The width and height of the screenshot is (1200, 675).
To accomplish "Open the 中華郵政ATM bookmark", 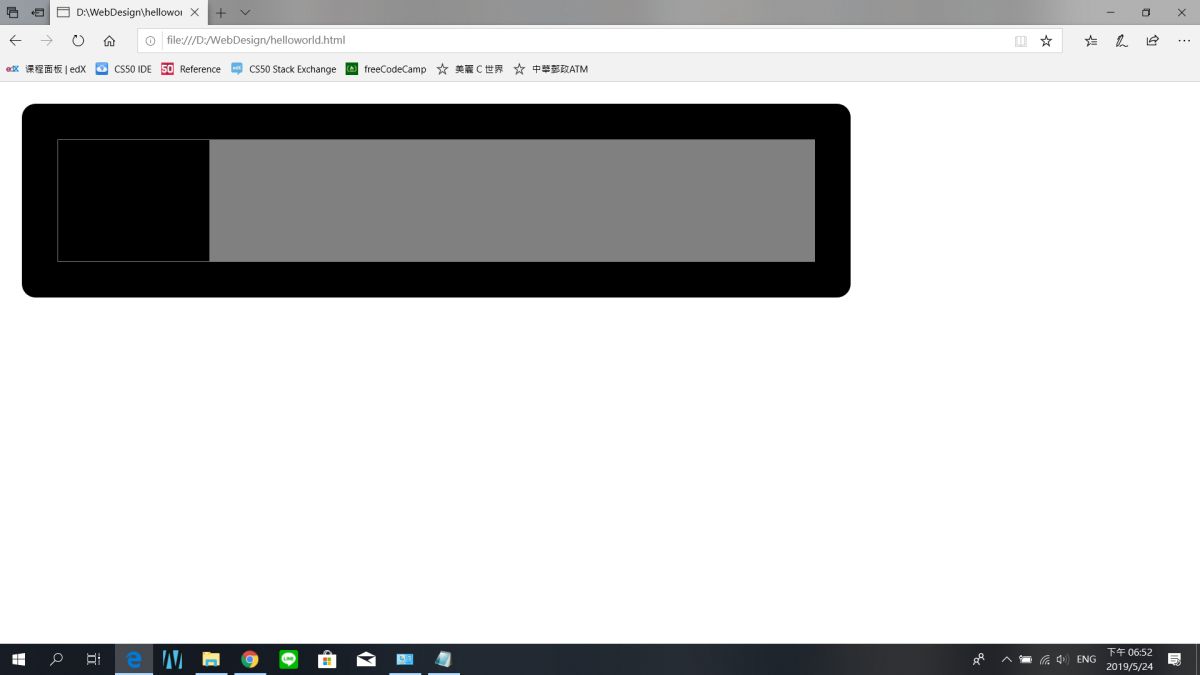I will click(551, 69).
